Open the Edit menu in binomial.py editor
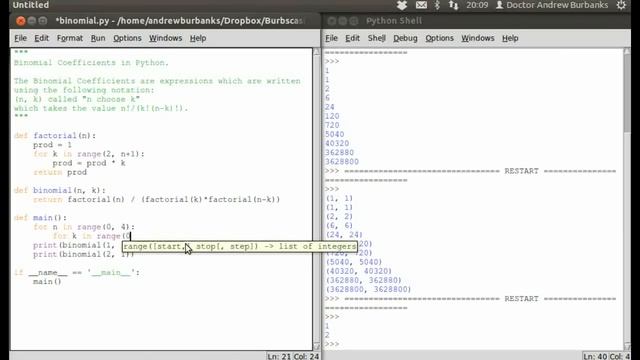The width and height of the screenshot is (640, 360). pyautogui.click(x=41, y=38)
